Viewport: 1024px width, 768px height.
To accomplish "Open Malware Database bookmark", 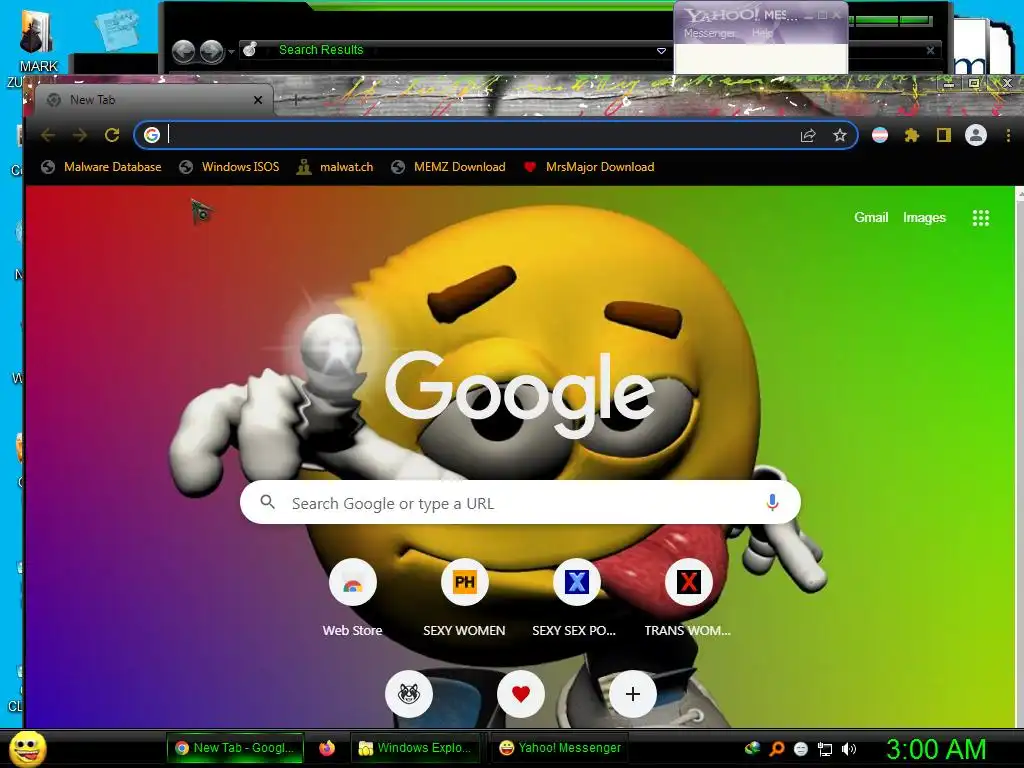I will (x=101, y=167).
